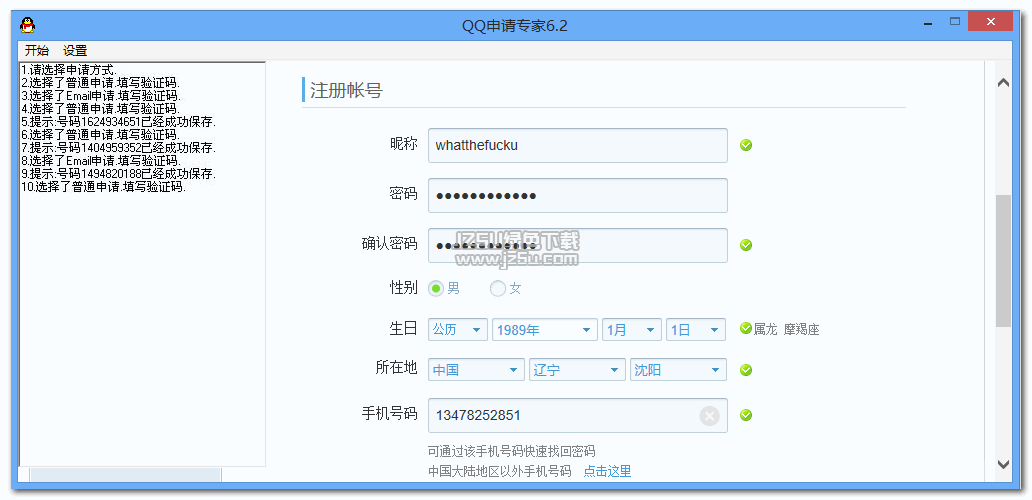The image size is (1032, 500).
Task: Click the green checkmark beside birthday 属龙
Action: tap(746, 328)
